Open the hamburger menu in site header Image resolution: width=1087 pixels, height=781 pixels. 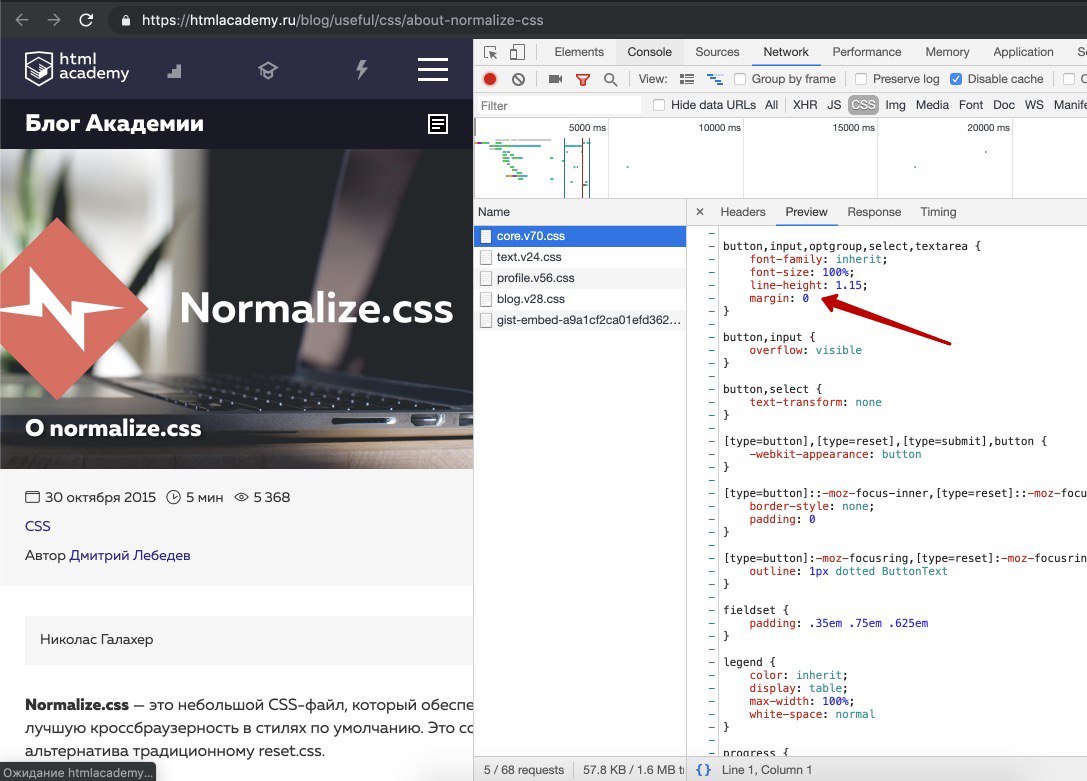point(433,69)
